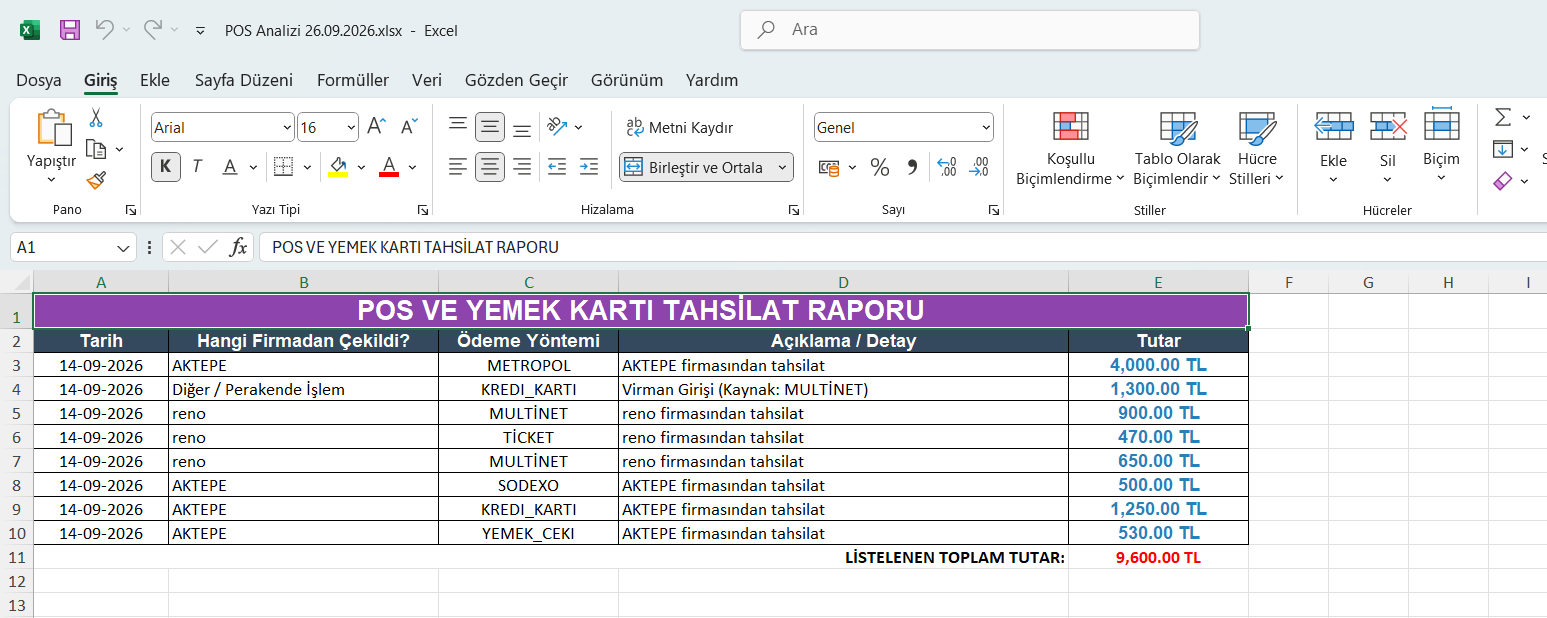
Task: Toggle italic T button
Action: point(197,167)
